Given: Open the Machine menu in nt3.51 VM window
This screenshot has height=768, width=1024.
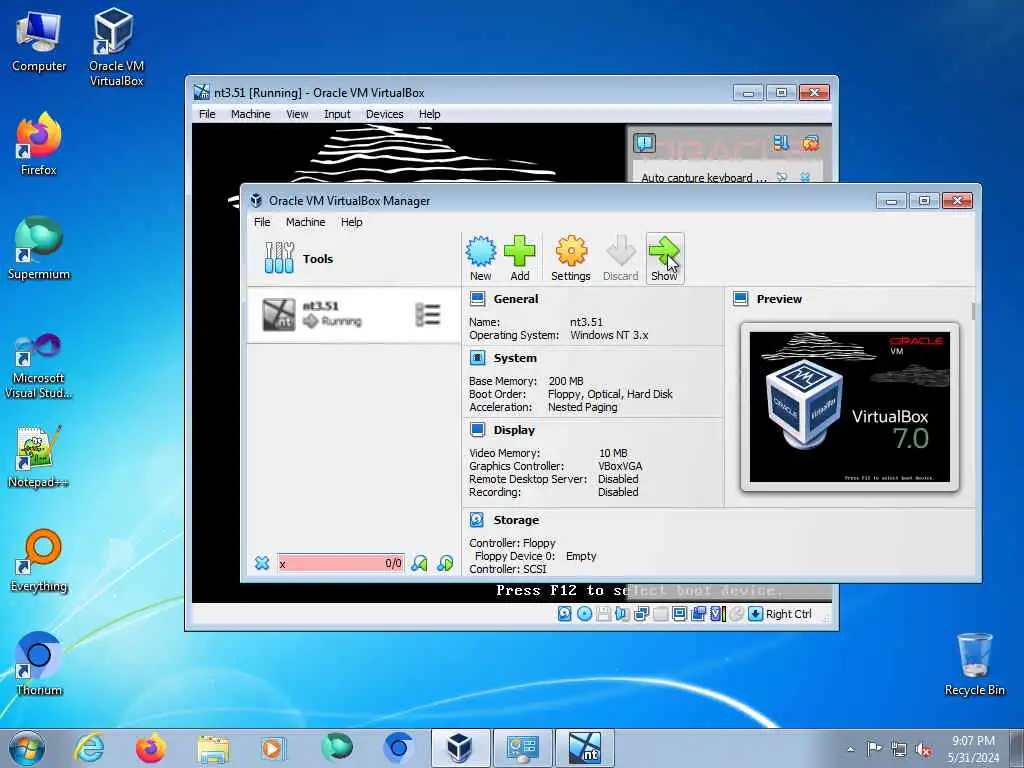Looking at the screenshot, I should click(x=251, y=114).
